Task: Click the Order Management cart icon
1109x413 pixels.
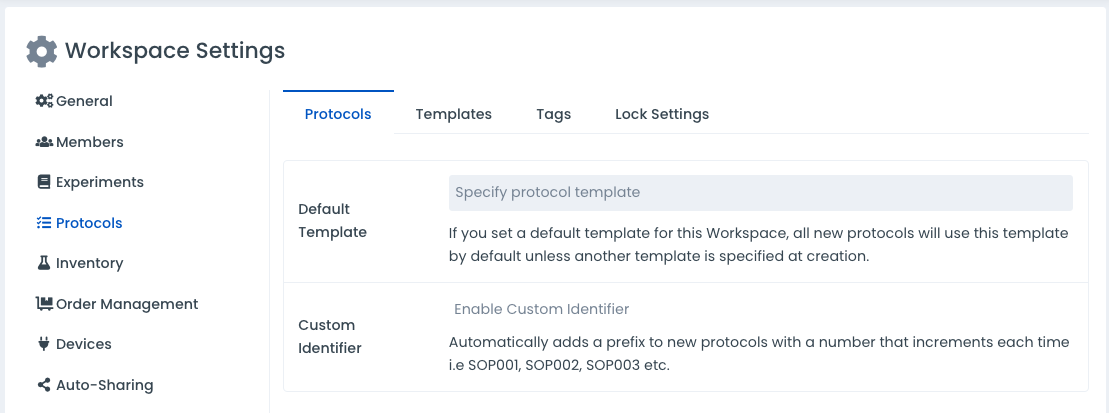Action: point(44,304)
